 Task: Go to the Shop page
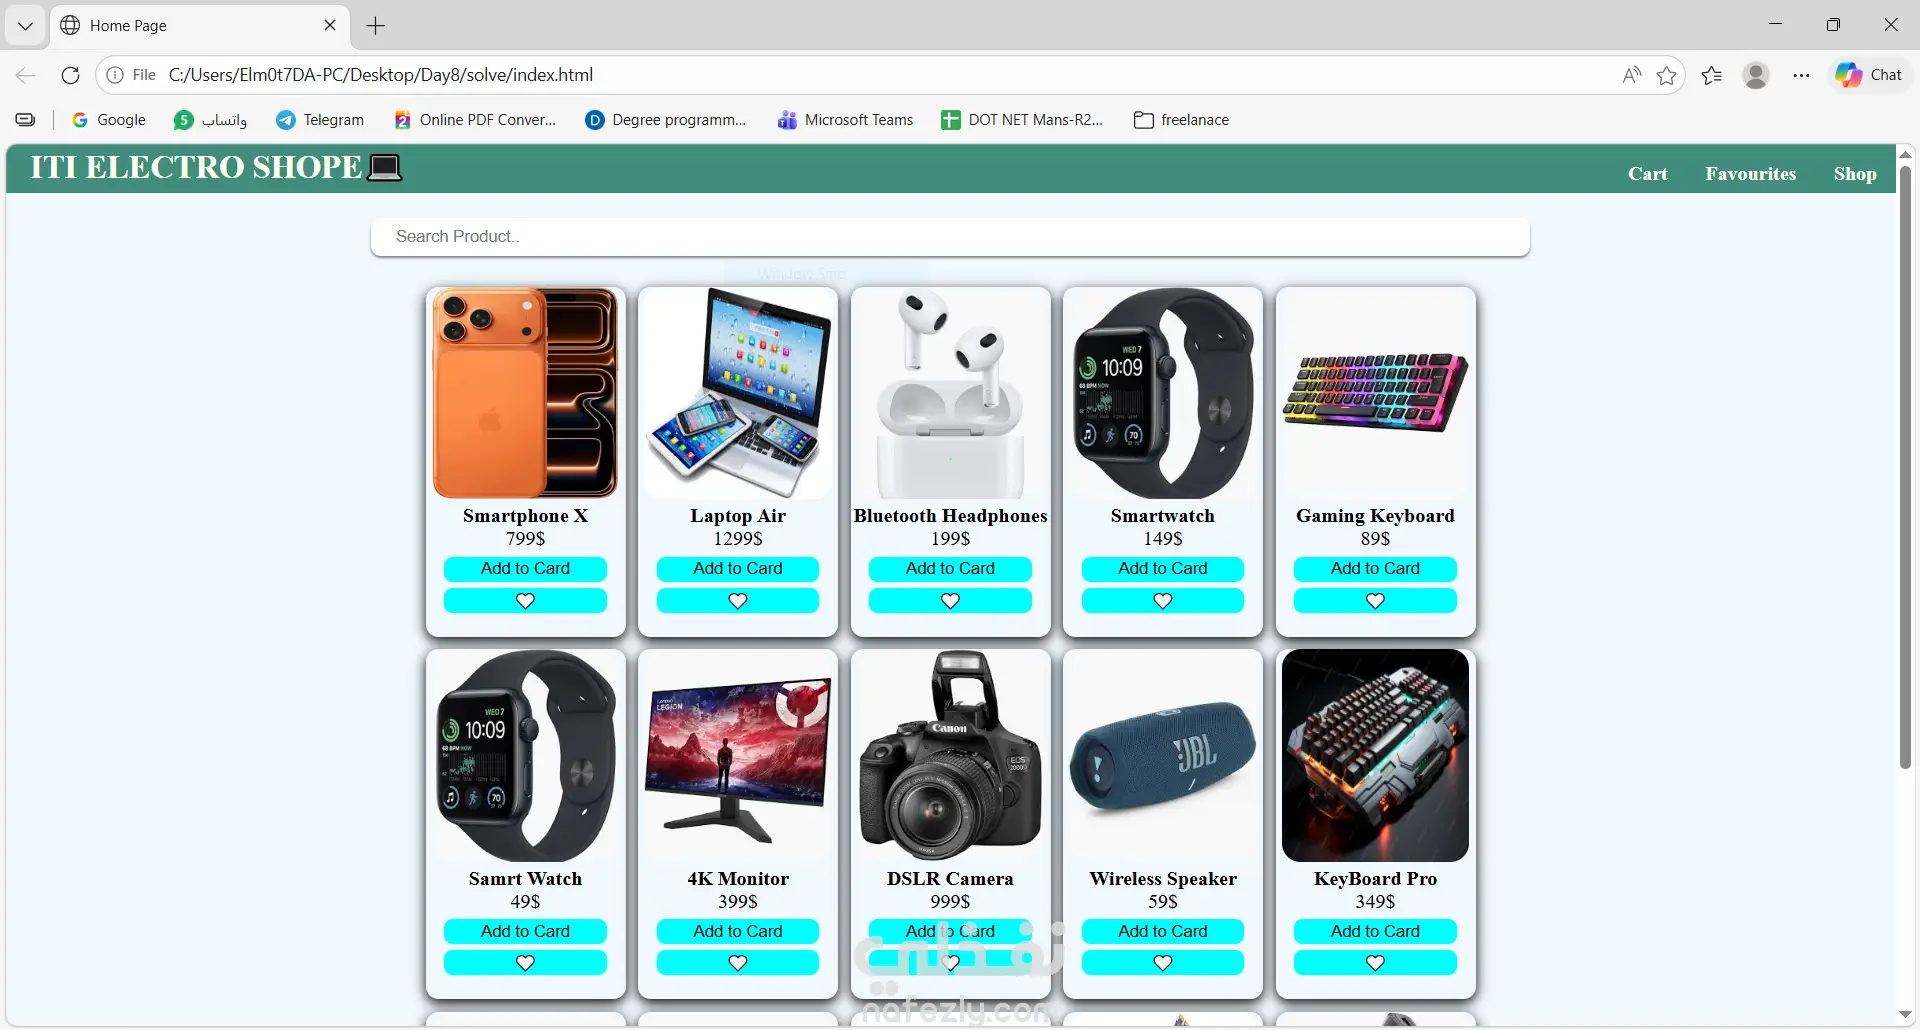(x=1855, y=174)
